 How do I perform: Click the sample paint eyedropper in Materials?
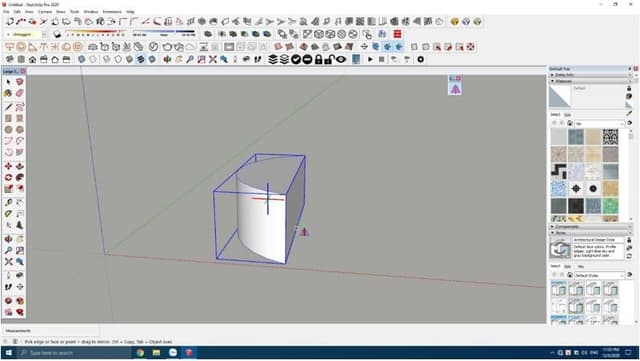629,114
